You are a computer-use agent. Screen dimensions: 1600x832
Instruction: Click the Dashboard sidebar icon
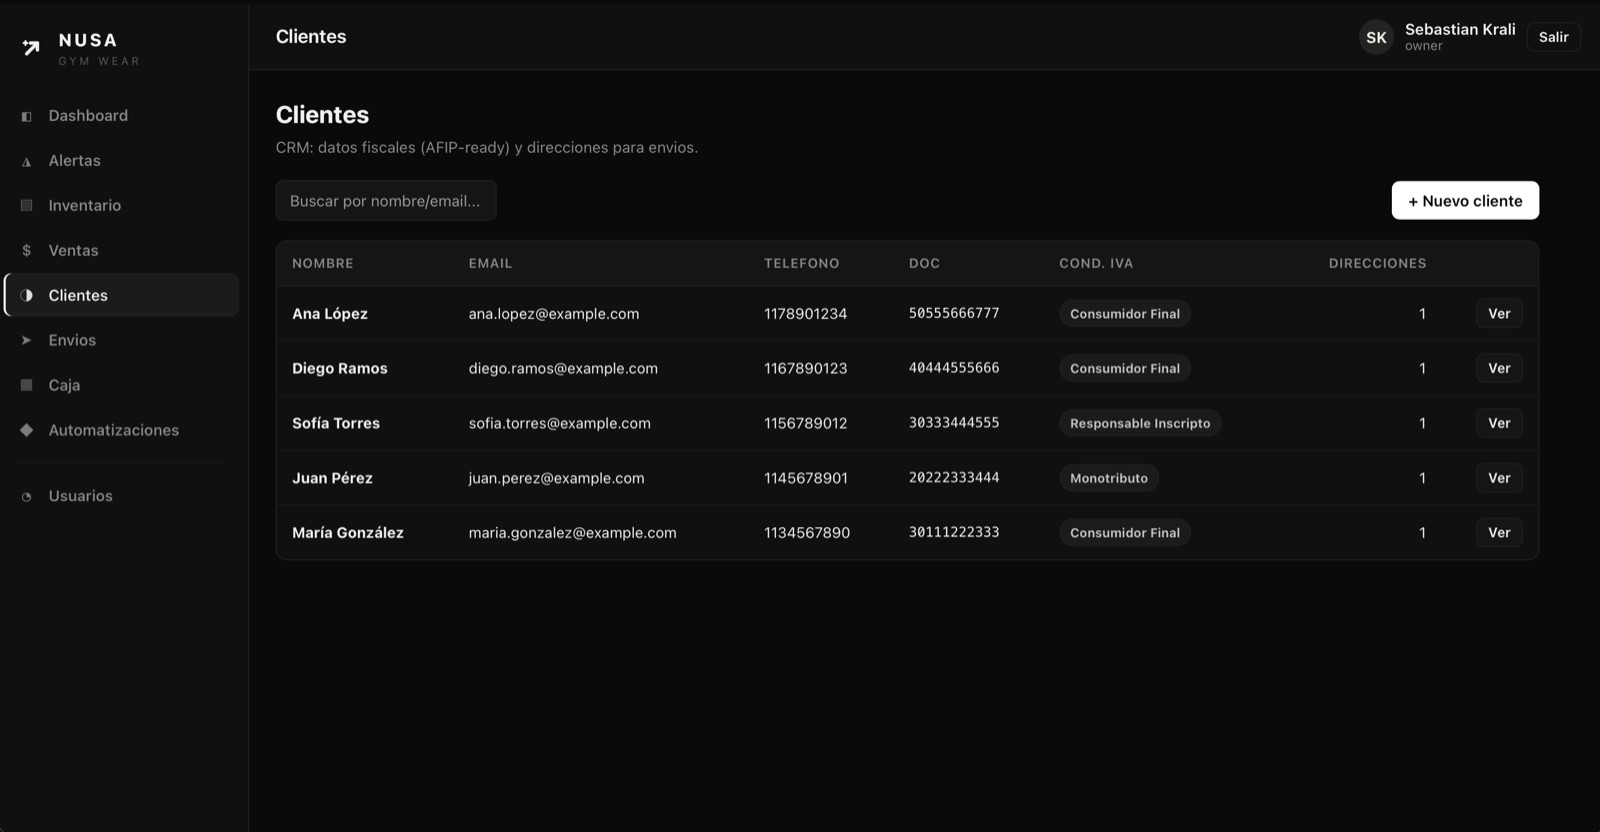pyautogui.click(x=27, y=116)
